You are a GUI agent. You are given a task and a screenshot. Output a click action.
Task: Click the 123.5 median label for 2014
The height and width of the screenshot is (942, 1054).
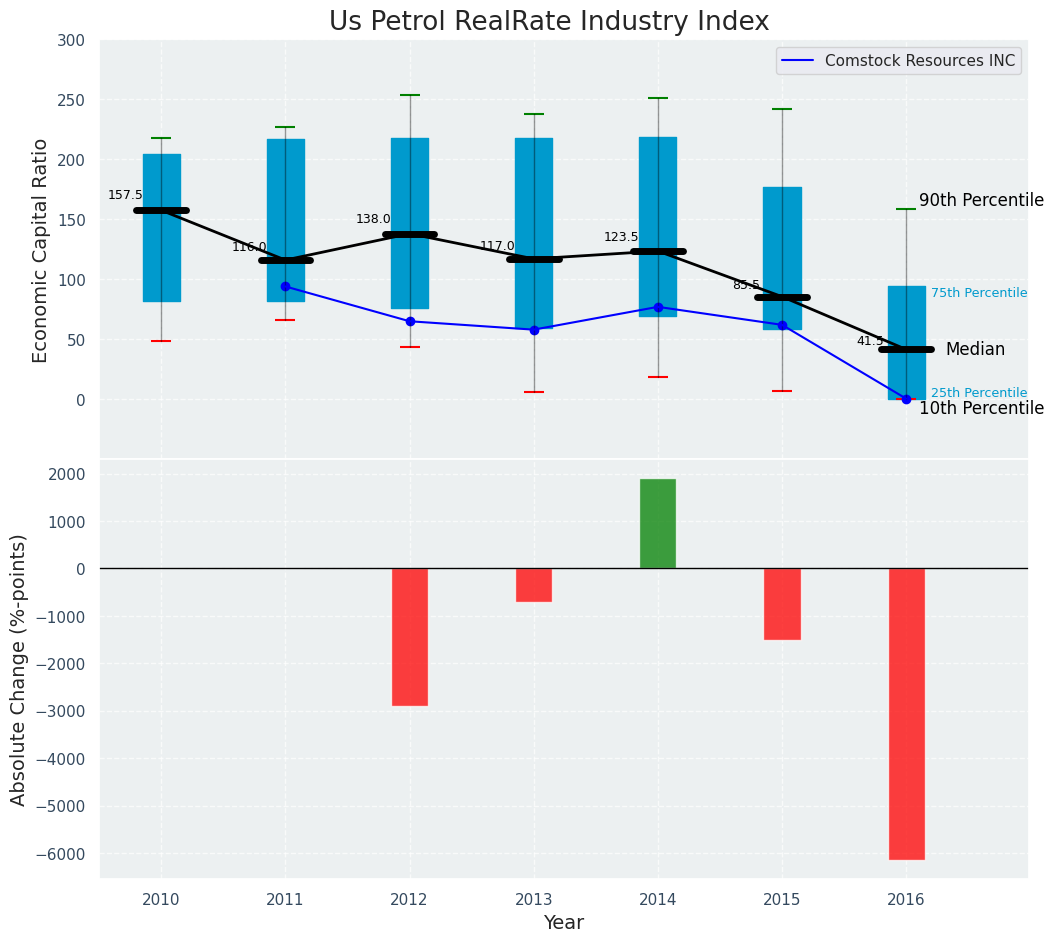pyautogui.click(x=621, y=237)
